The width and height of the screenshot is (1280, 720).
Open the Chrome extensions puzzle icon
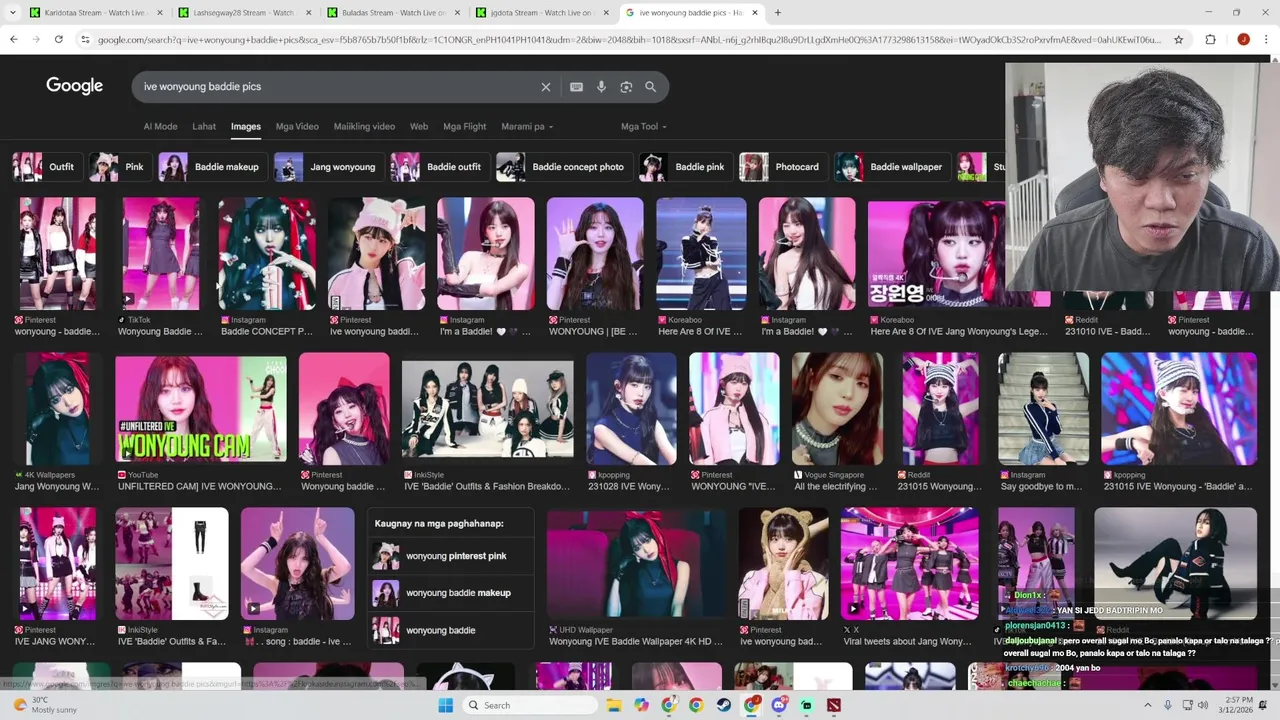pos(1210,39)
